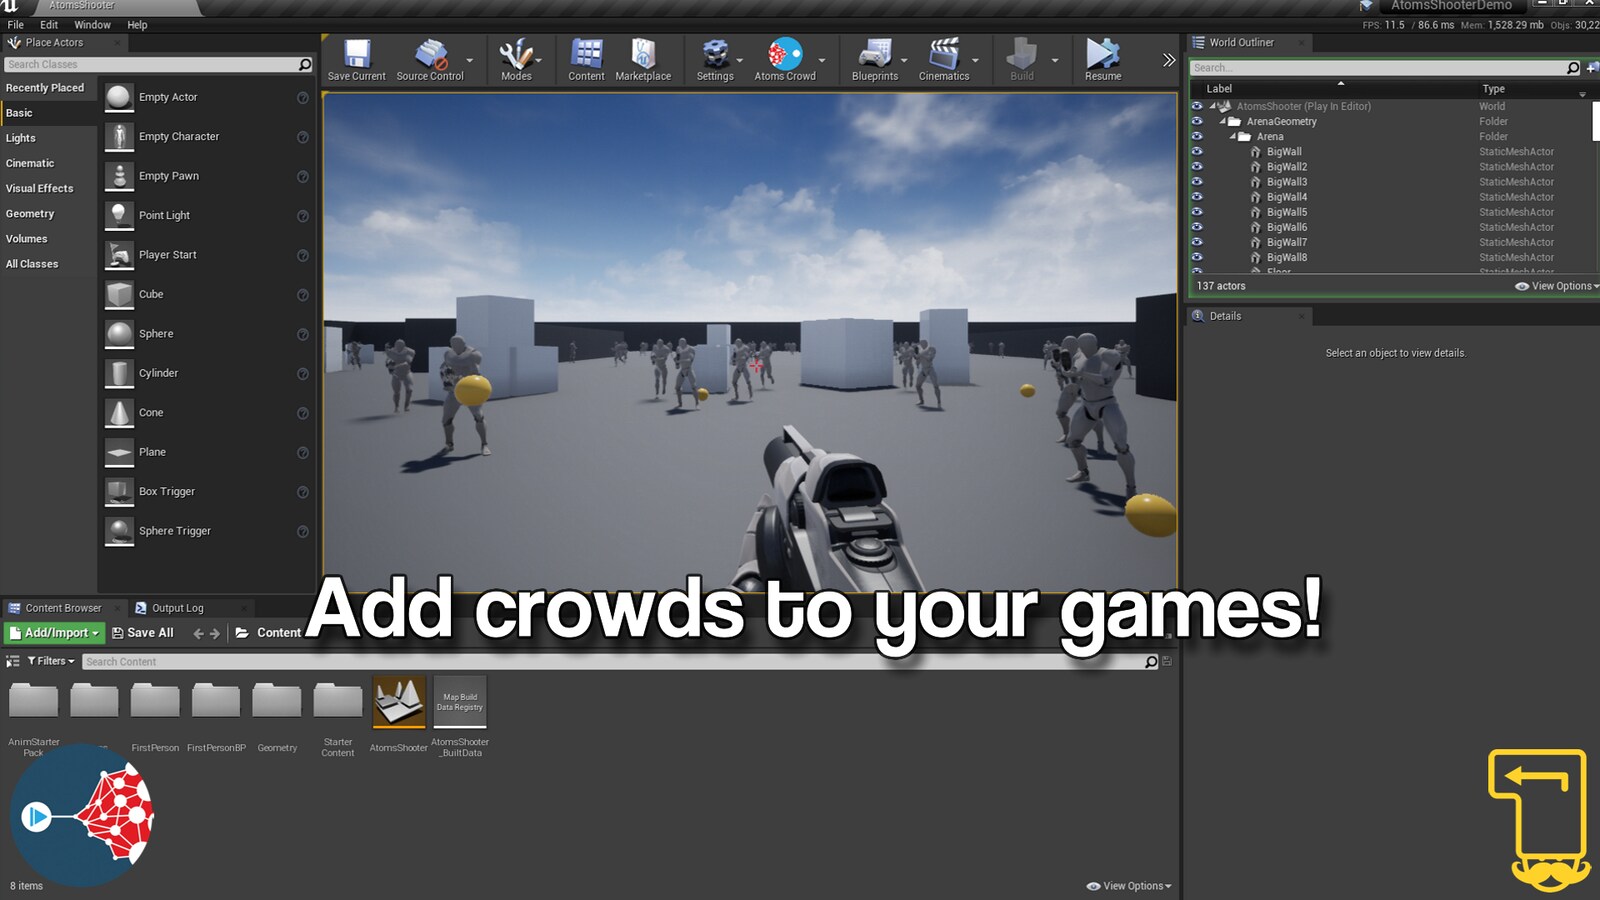This screenshot has width=1600, height=900.
Task: Select the AtomsShooter level thumbnail
Action: pyautogui.click(x=399, y=700)
